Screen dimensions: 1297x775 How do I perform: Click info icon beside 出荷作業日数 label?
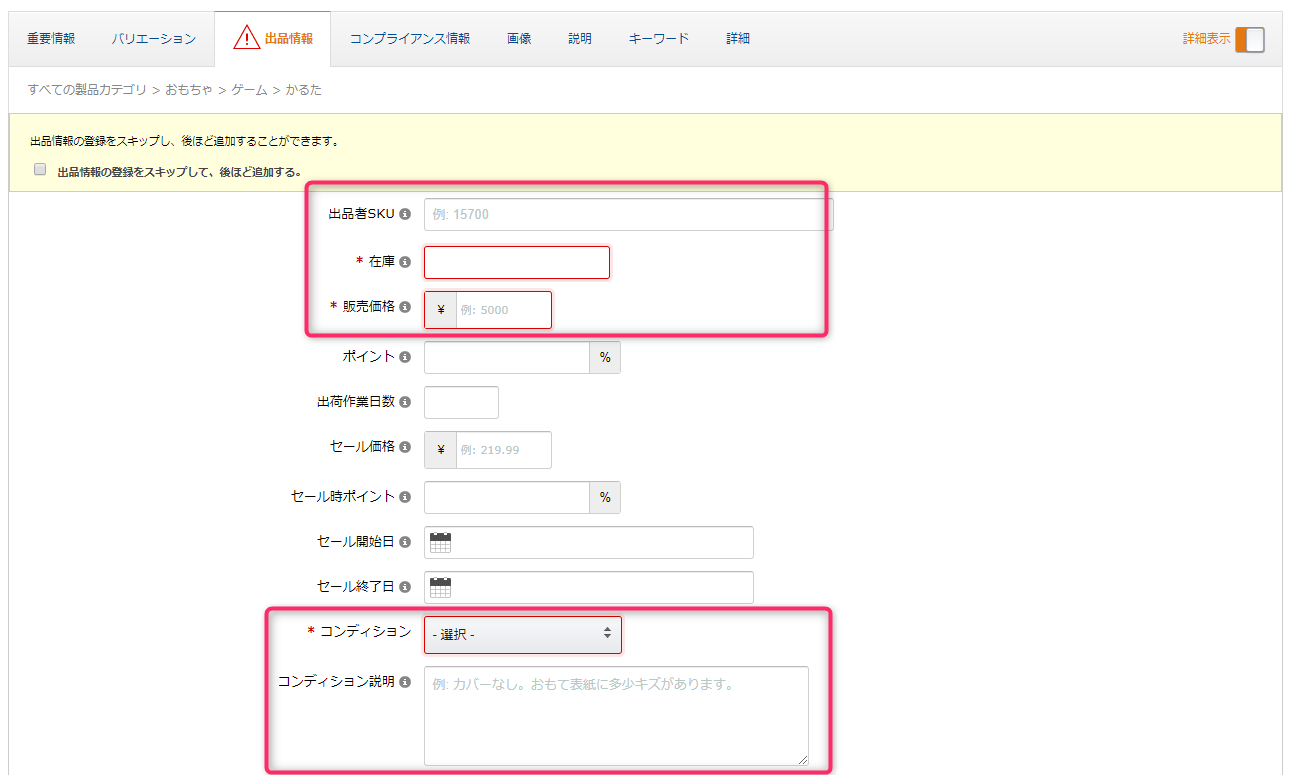[405, 402]
